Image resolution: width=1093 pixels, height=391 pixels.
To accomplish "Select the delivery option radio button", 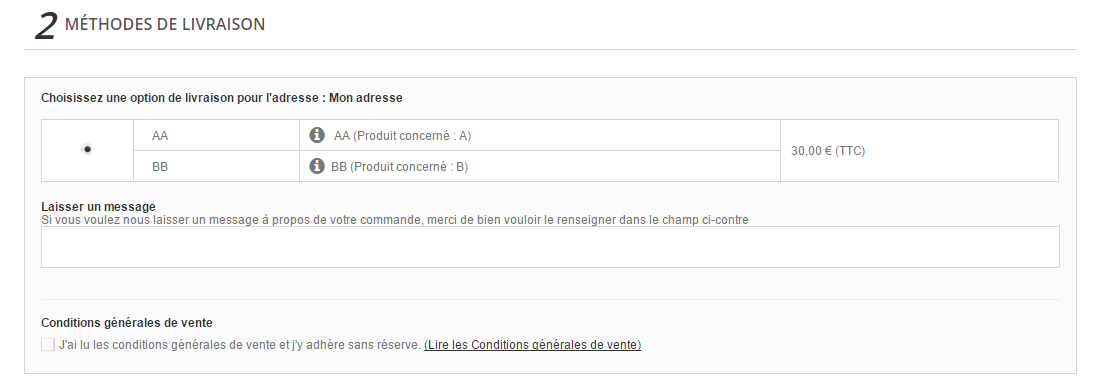I will click(87, 149).
